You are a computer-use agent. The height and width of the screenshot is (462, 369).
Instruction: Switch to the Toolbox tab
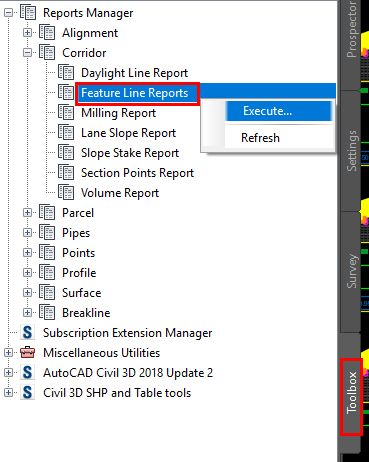351,393
